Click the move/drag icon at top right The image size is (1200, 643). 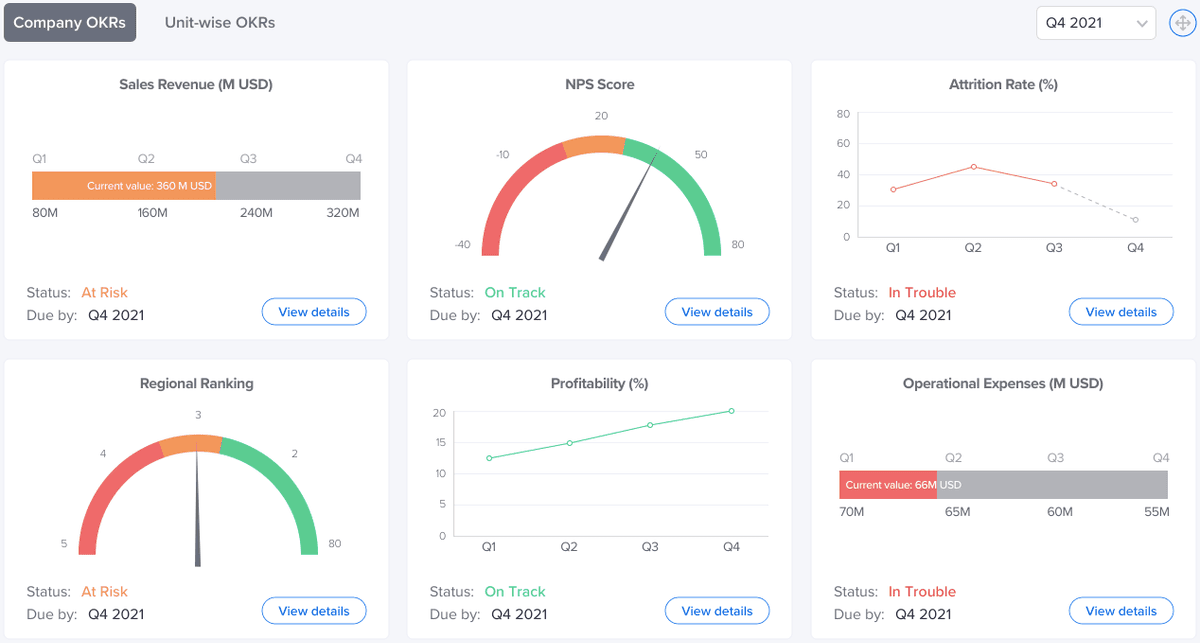tap(1183, 23)
